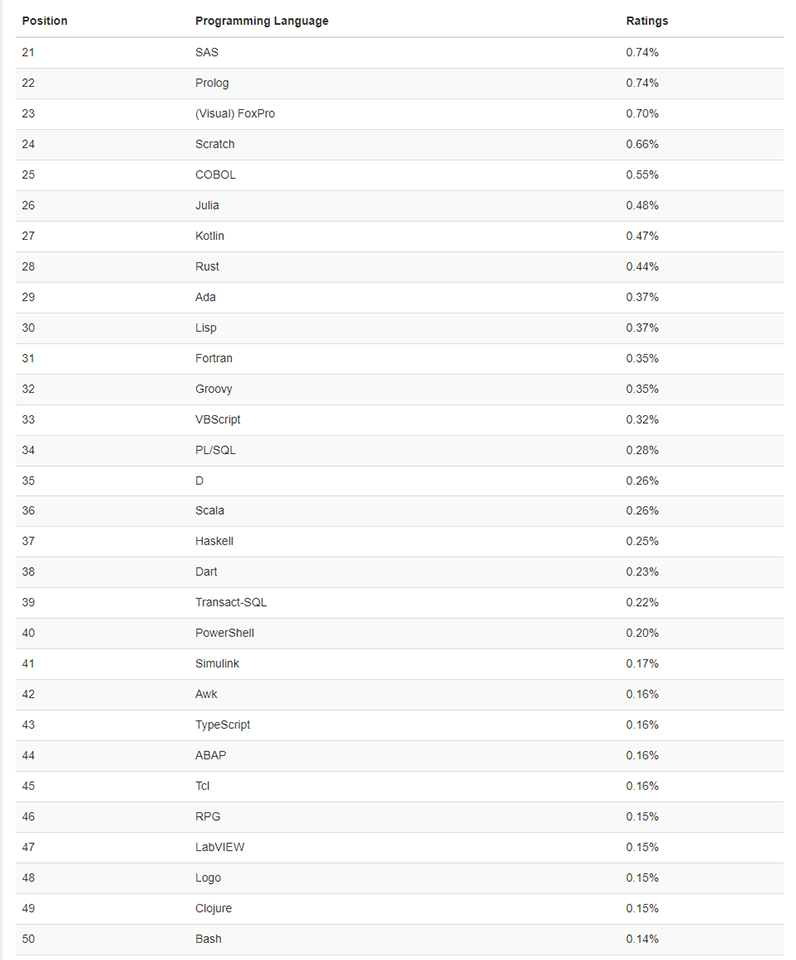Select the Clojure row
Screen dimensions: 796x960
[400, 909]
